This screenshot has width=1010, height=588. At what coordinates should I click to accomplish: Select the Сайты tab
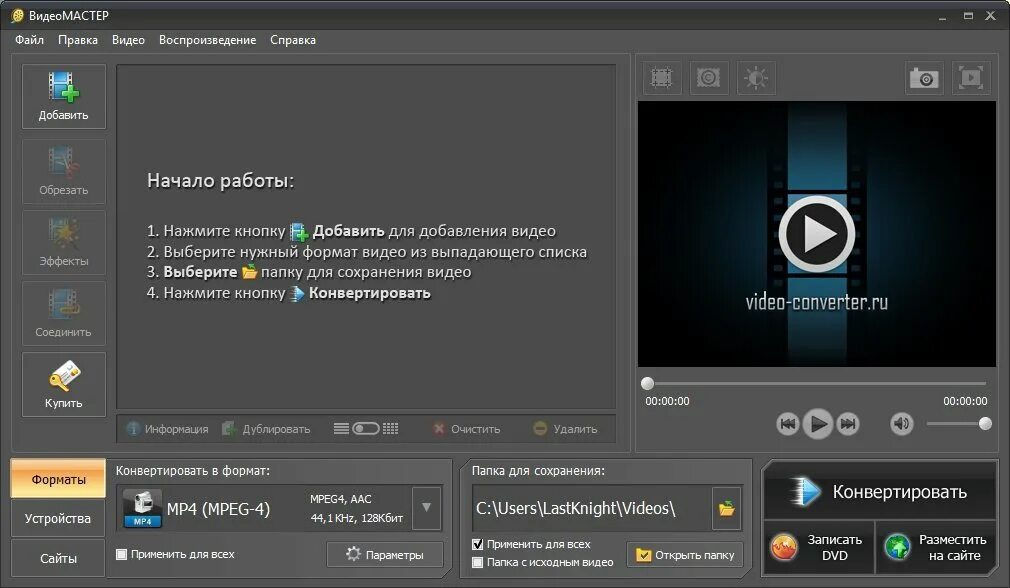click(58, 558)
